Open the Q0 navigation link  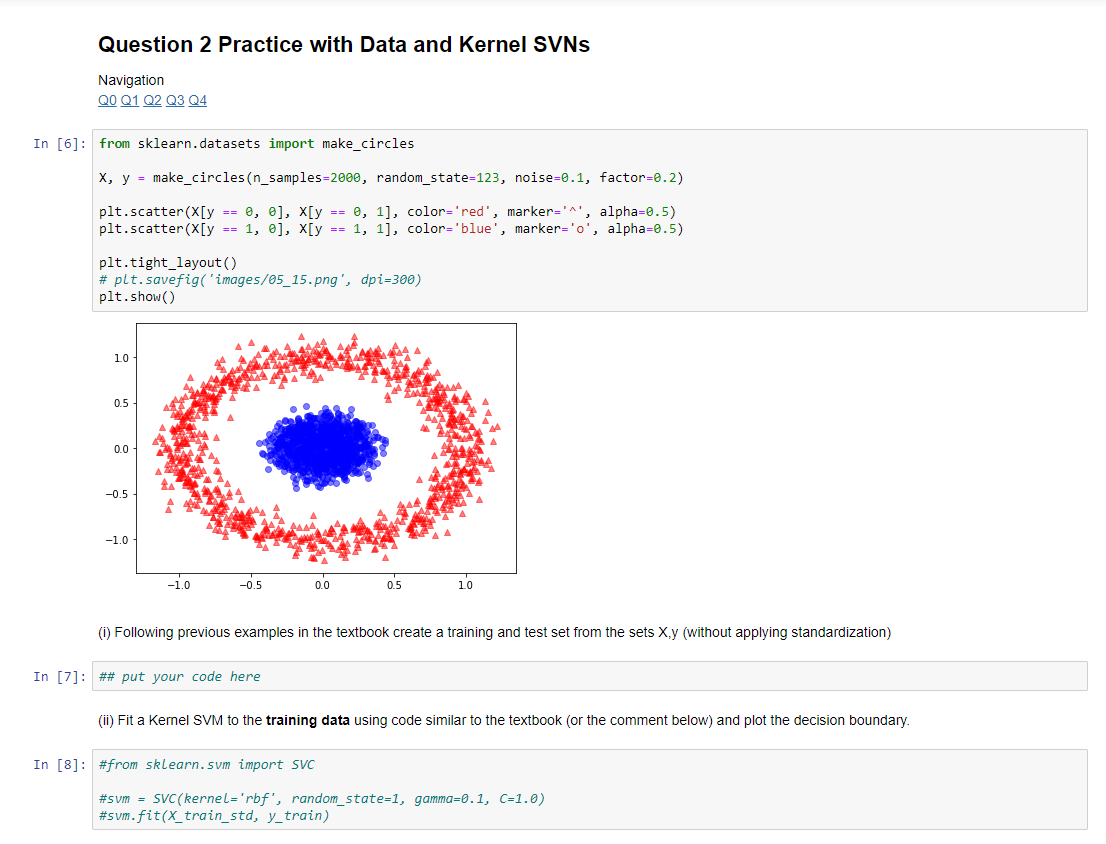[x=107, y=100]
